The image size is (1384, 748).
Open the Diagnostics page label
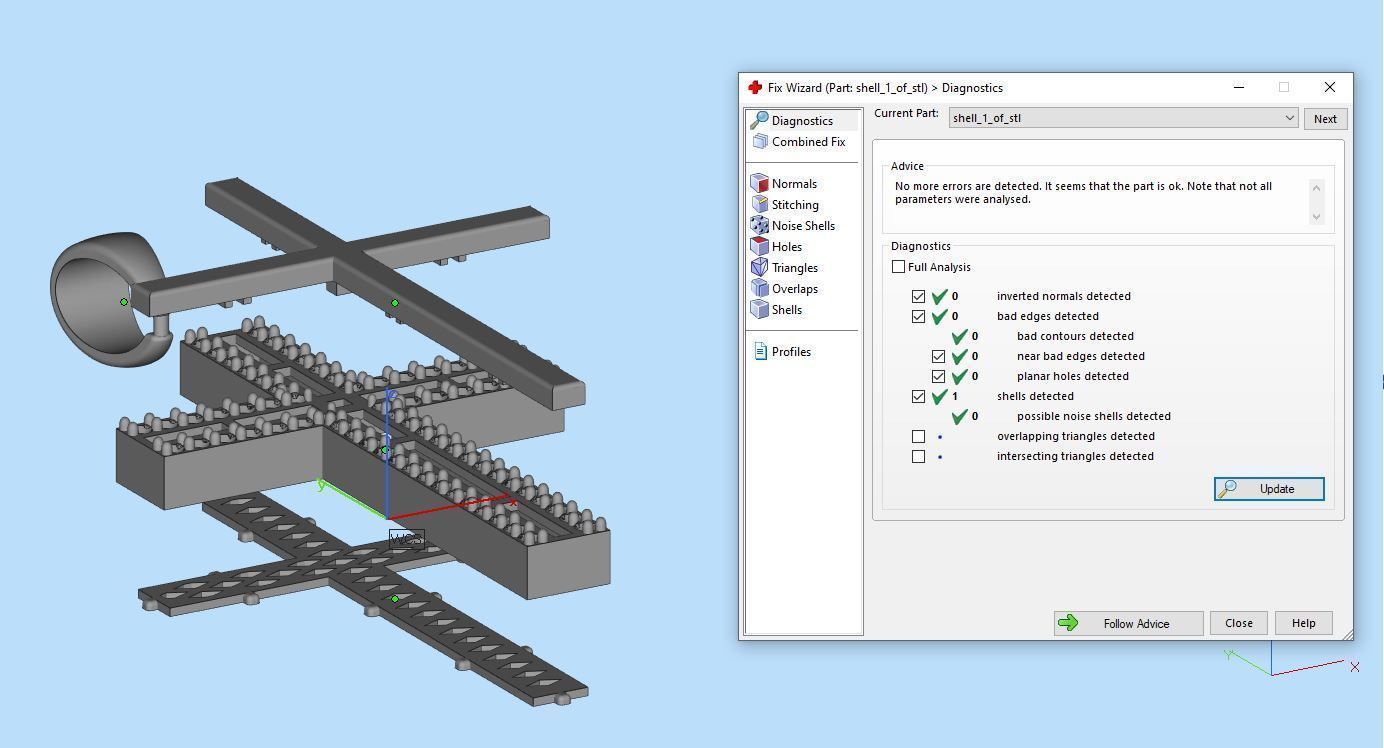(x=802, y=121)
